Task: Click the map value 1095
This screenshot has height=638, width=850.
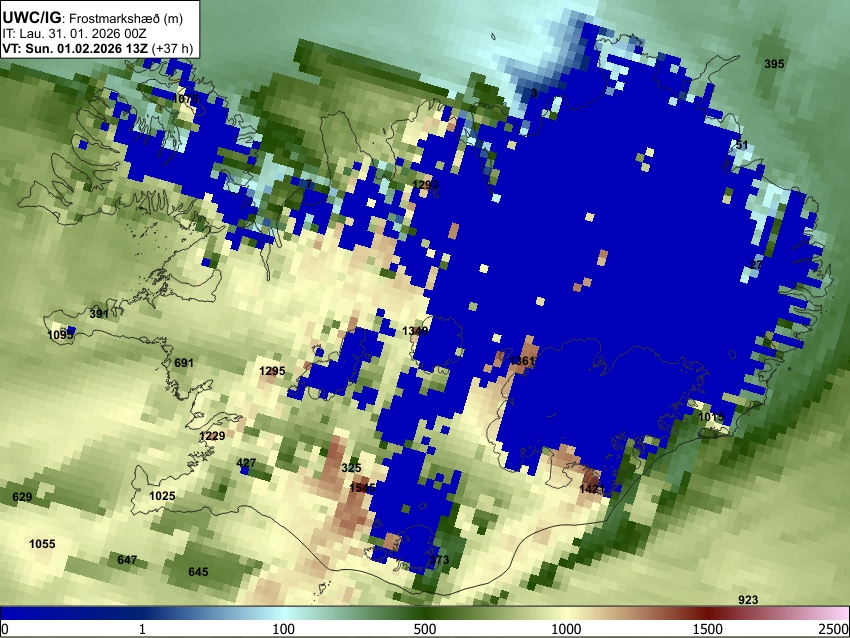Action: pos(60,335)
